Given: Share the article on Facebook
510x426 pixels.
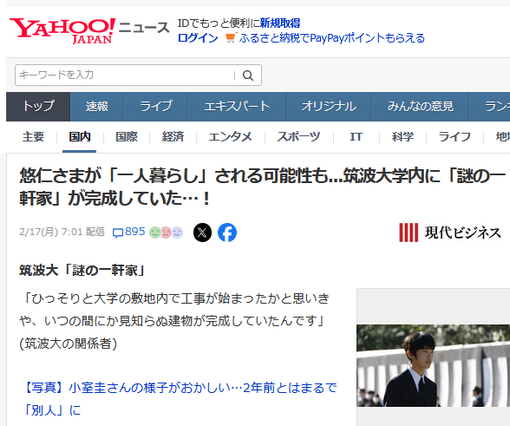Looking at the screenshot, I should [x=227, y=232].
